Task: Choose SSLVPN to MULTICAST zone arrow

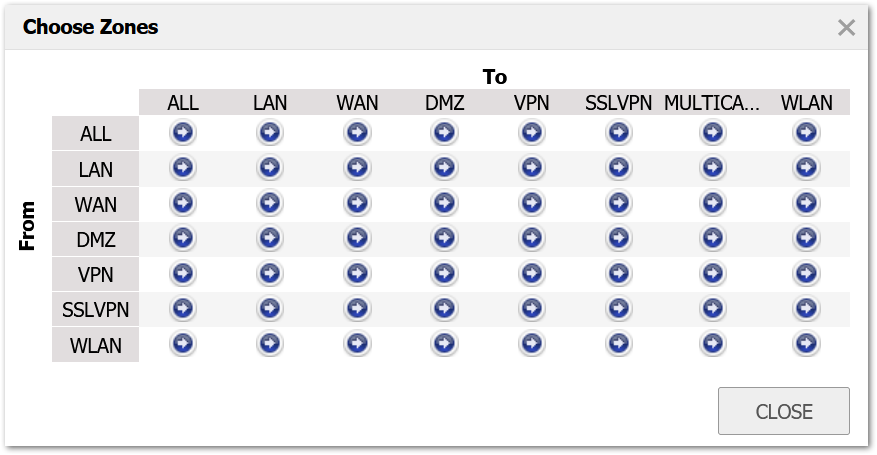Action: (x=713, y=309)
